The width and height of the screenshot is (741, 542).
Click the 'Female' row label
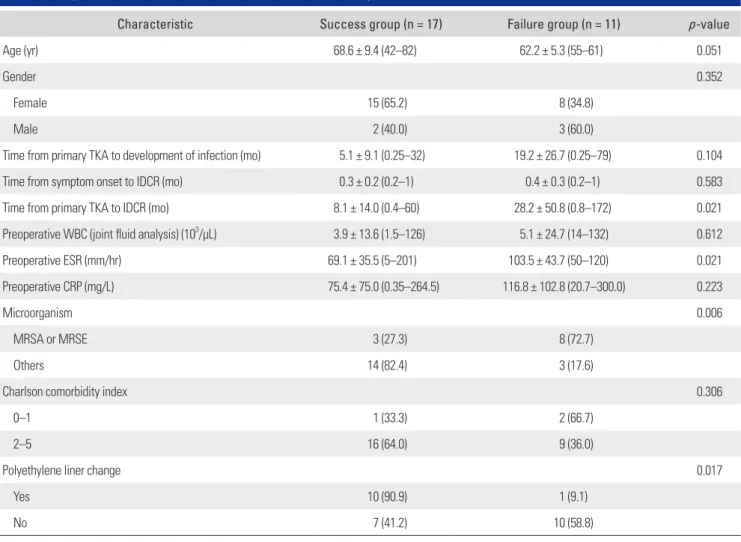pos(30,103)
